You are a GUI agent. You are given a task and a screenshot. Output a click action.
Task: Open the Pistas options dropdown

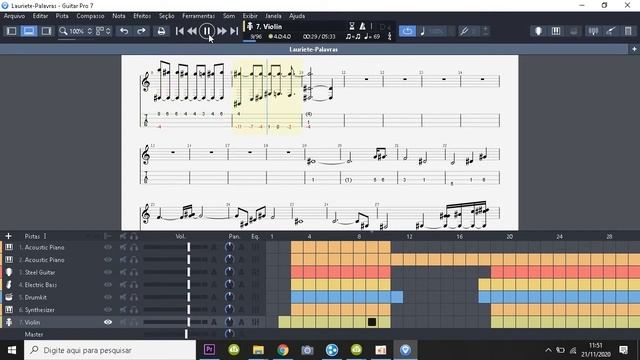[x=36, y=236]
